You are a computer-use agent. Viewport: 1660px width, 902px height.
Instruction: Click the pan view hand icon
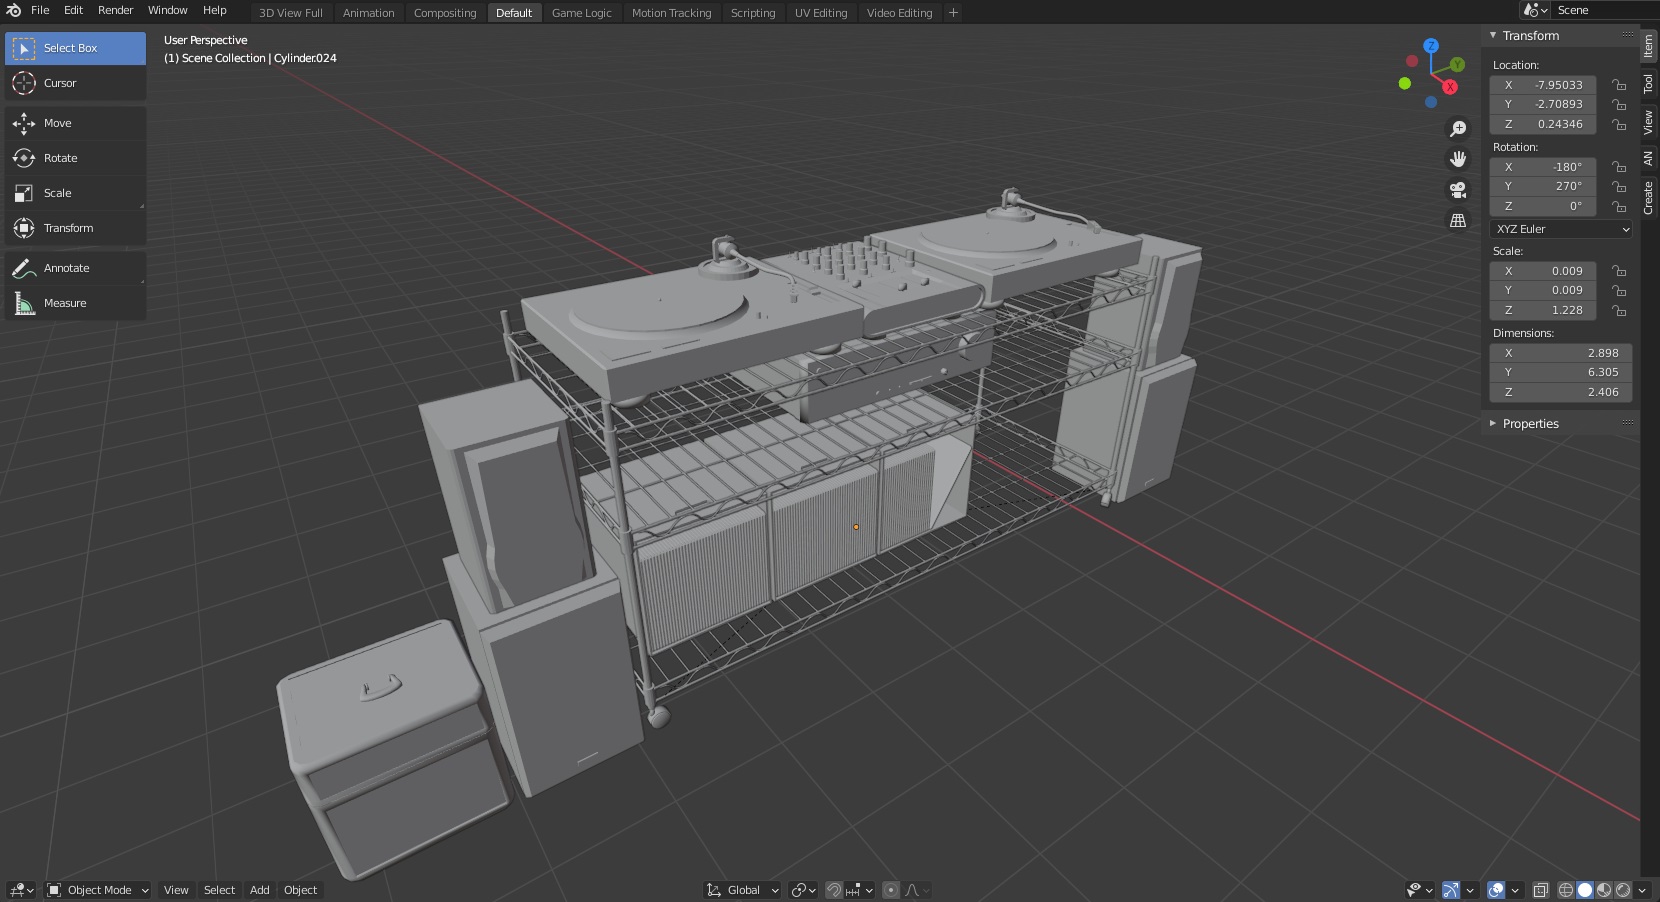(x=1458, y=159)
